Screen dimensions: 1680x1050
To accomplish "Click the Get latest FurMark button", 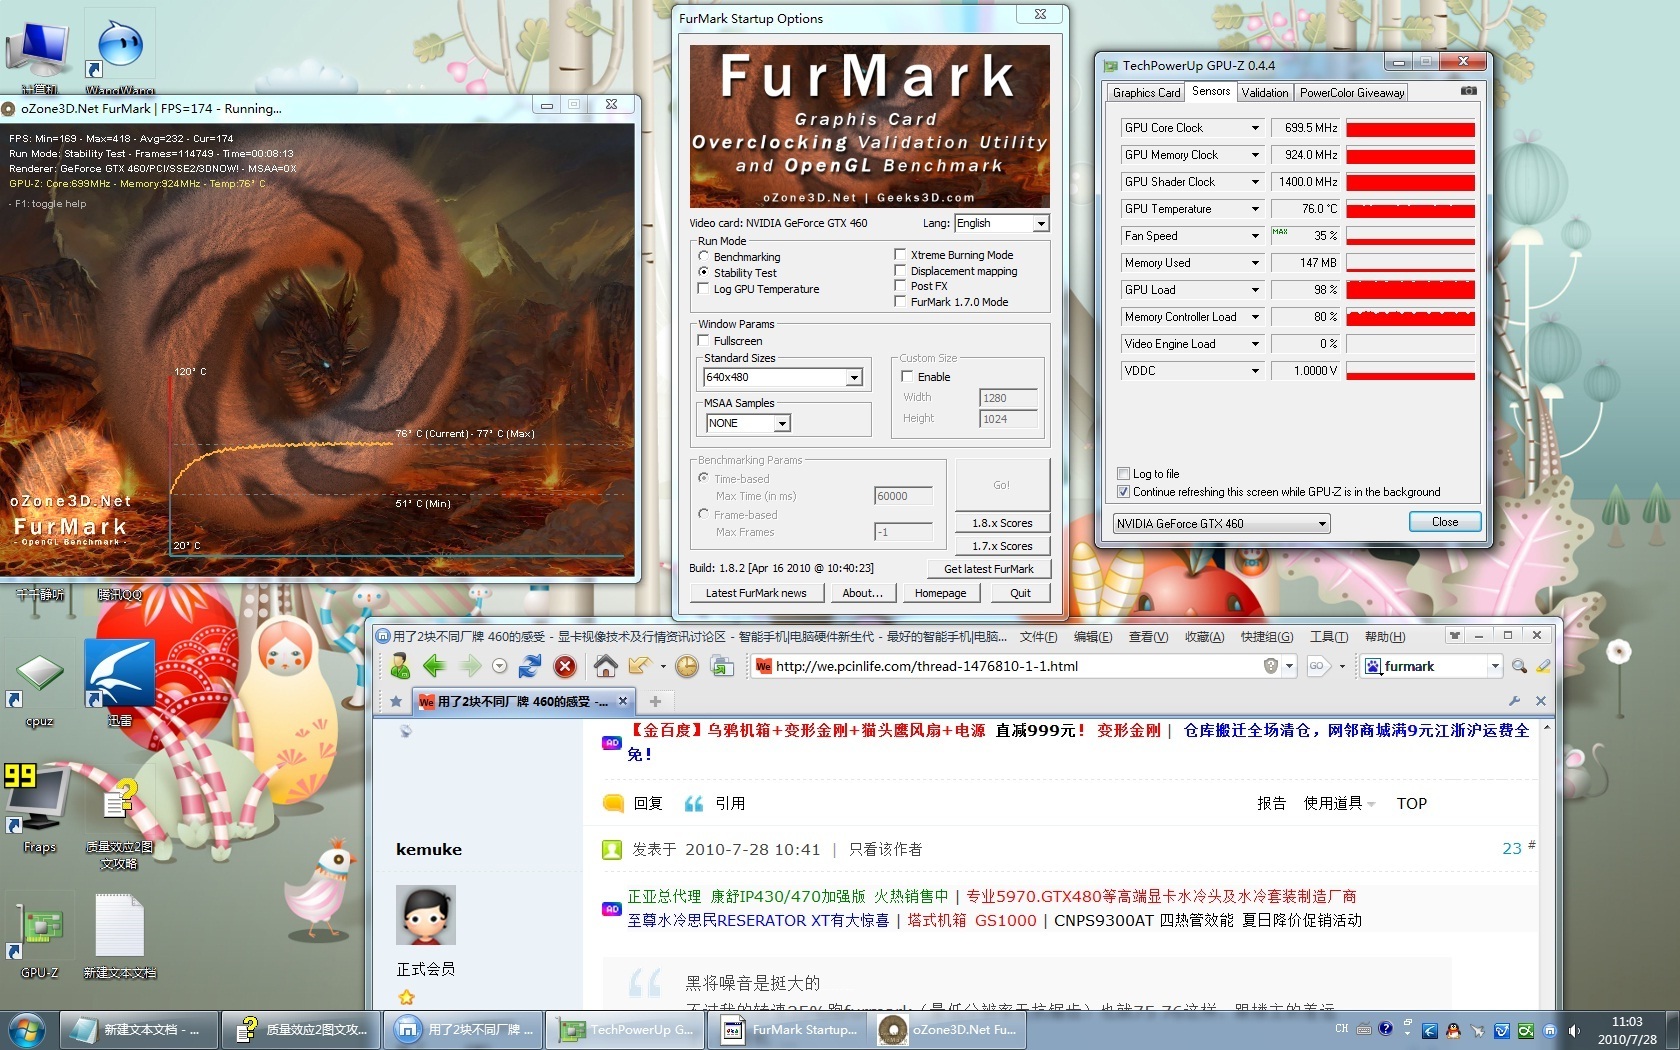I will 988,569.
